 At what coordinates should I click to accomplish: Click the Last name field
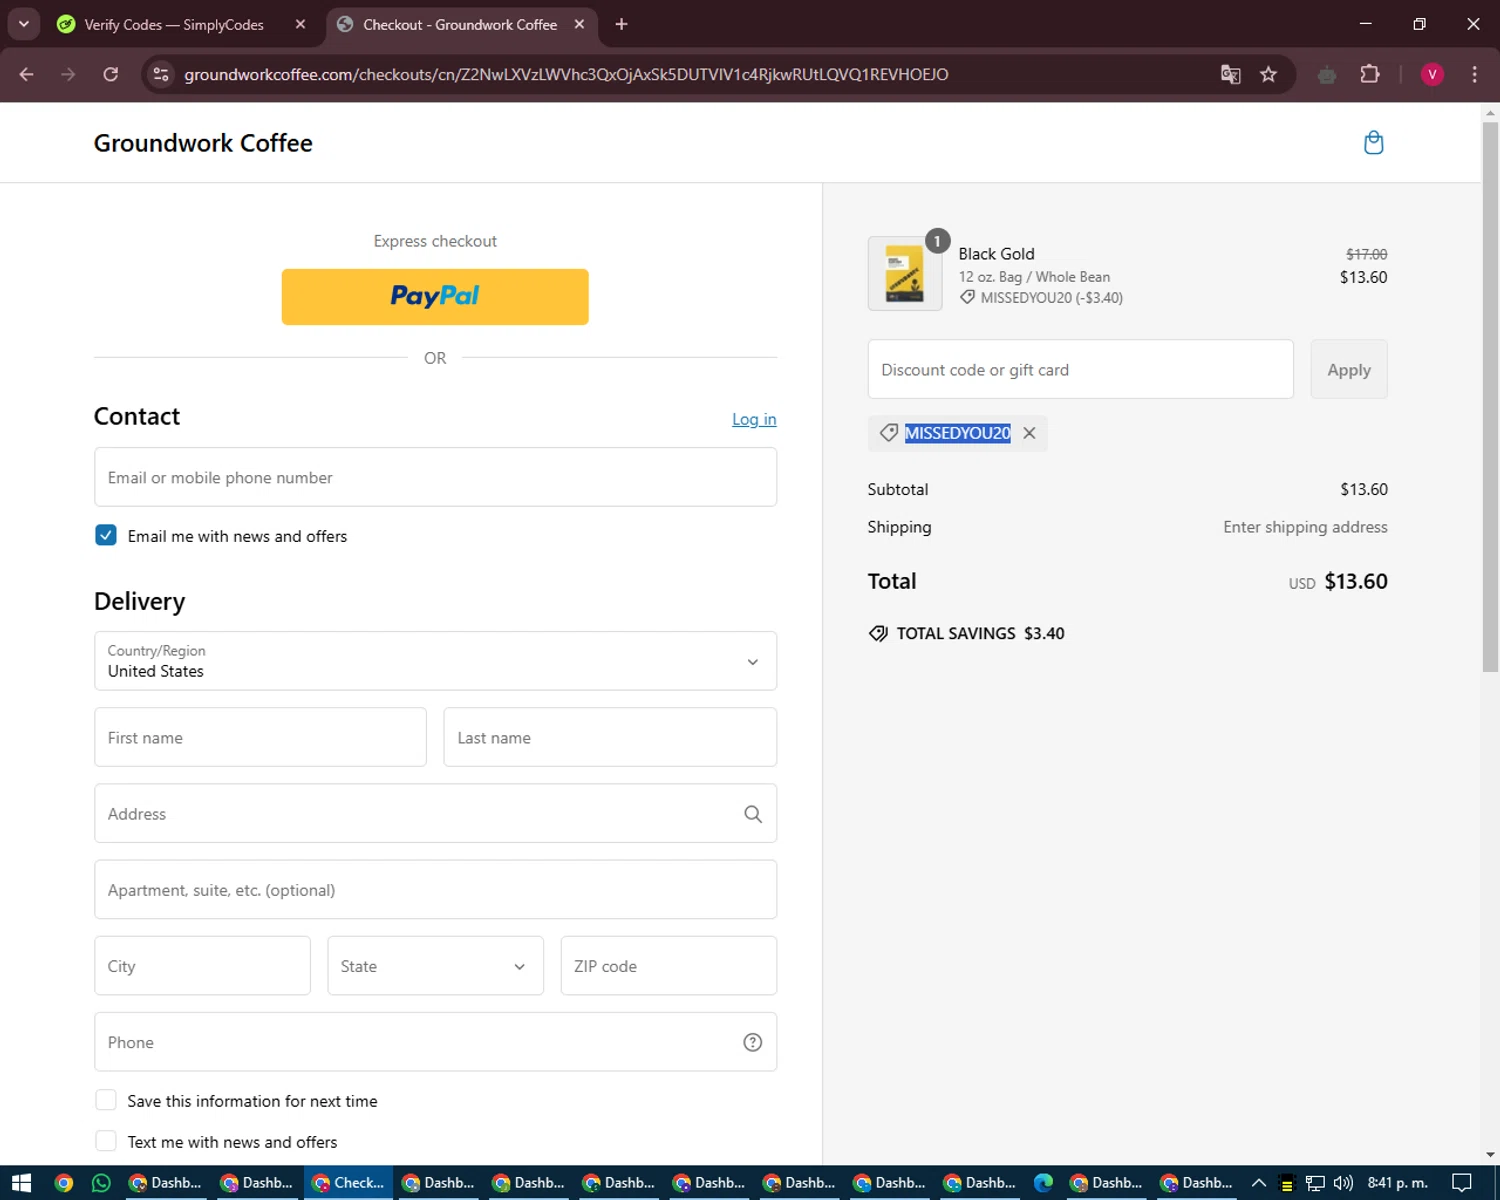(610, 737)
